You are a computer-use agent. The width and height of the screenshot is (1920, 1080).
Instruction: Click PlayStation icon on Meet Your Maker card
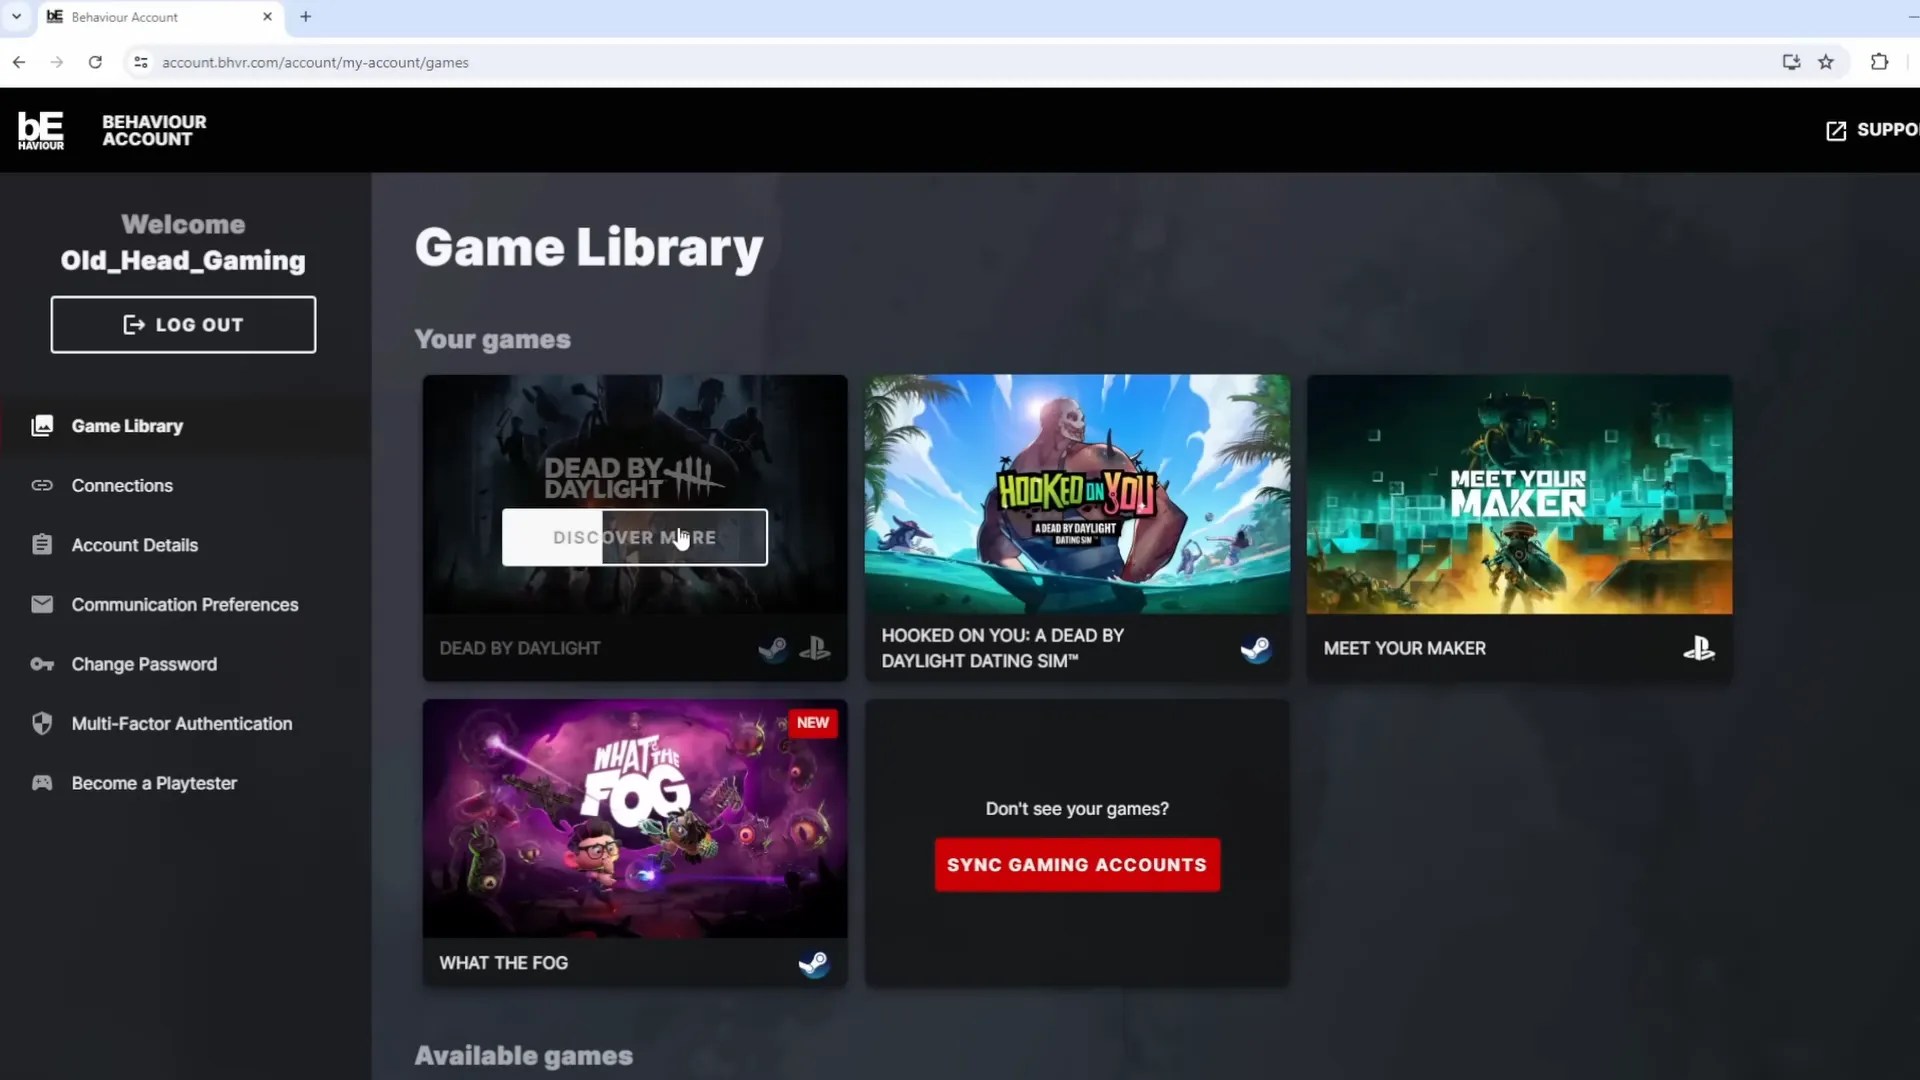pyautogui.click(x=1698, y=649)
